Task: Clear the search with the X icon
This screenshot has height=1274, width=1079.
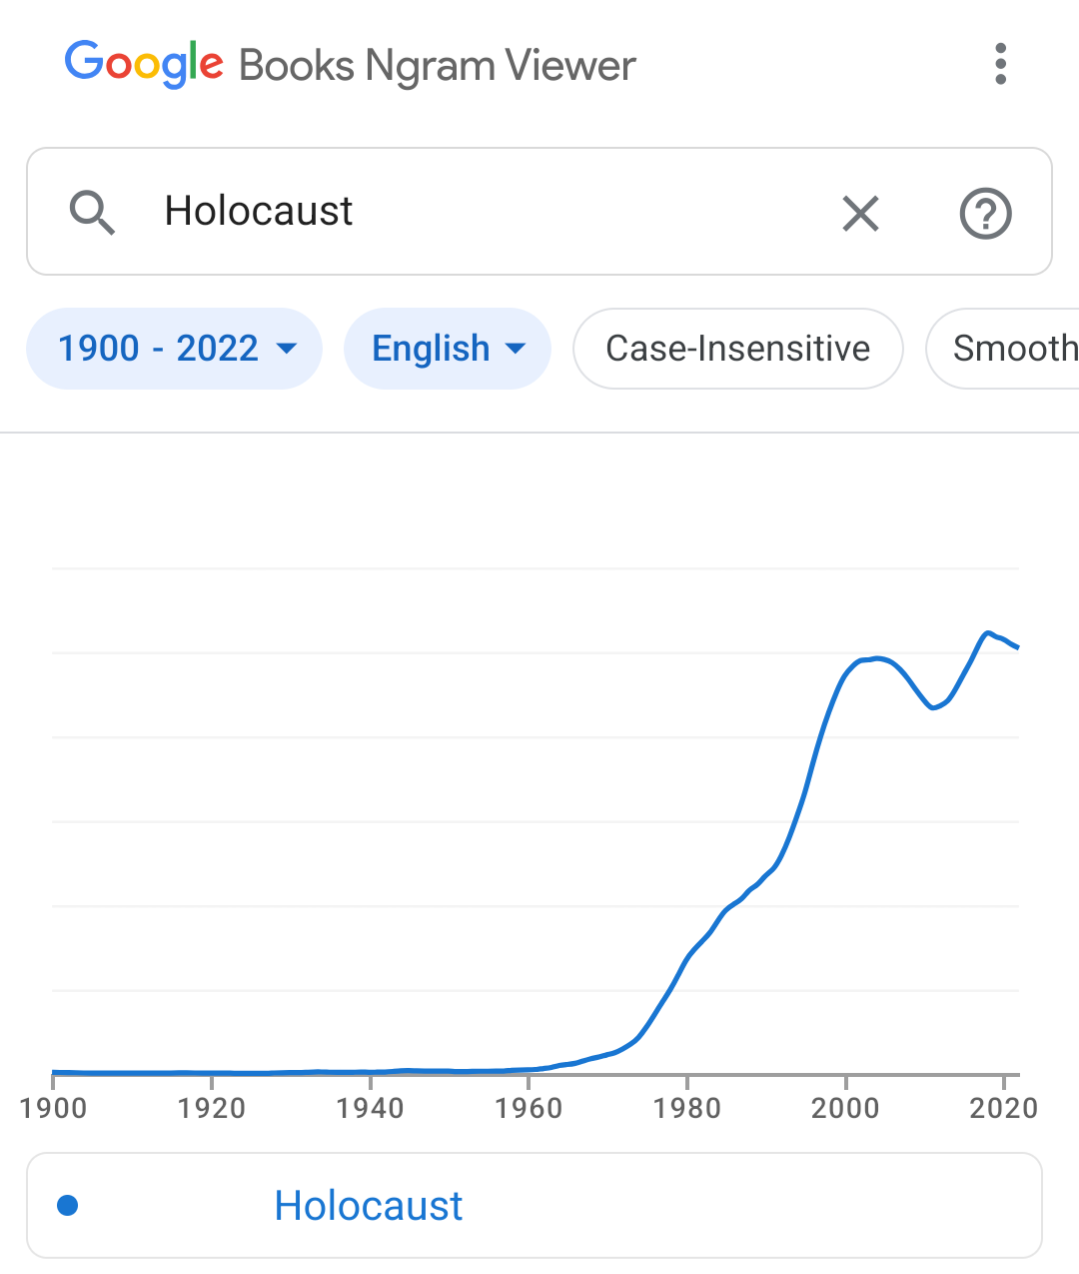Action: pos(860,213)
